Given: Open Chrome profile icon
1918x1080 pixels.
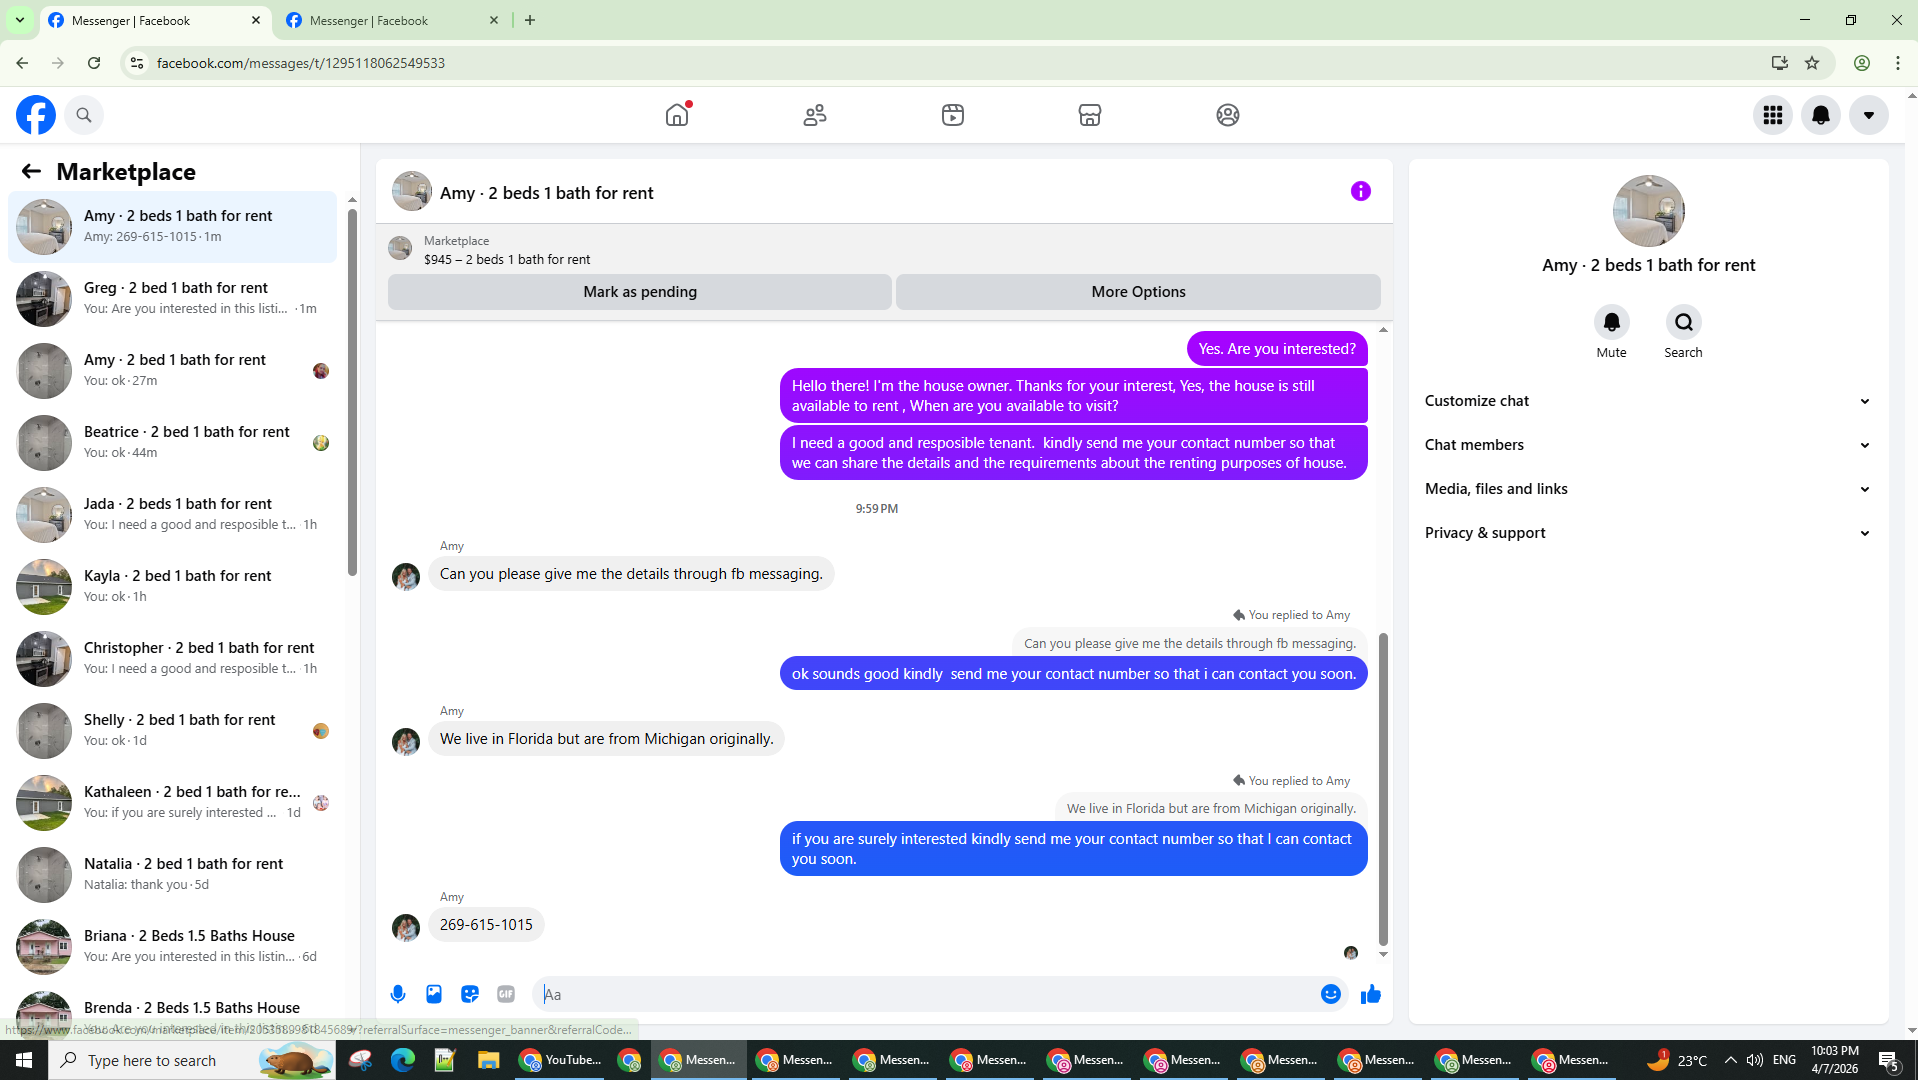Looking at the screenshot, I should tap(1862, 63).
